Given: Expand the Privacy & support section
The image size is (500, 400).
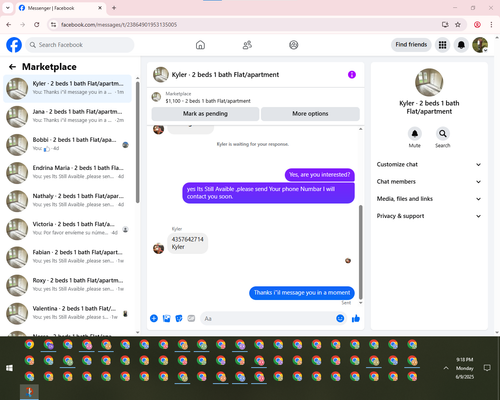Looking at the screenshot, I should pyautogui.click(x=429, y=216).
